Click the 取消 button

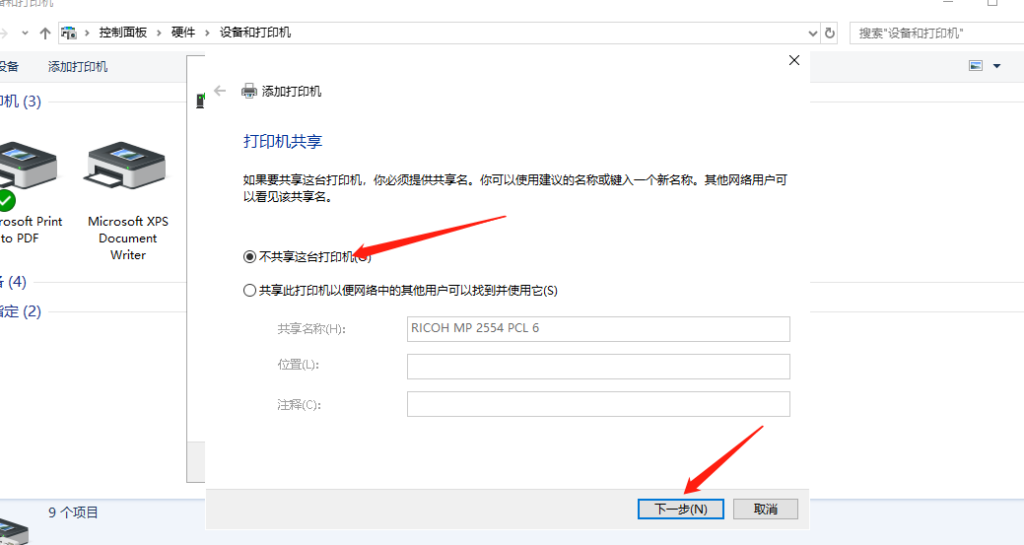(x=765, y=509)
